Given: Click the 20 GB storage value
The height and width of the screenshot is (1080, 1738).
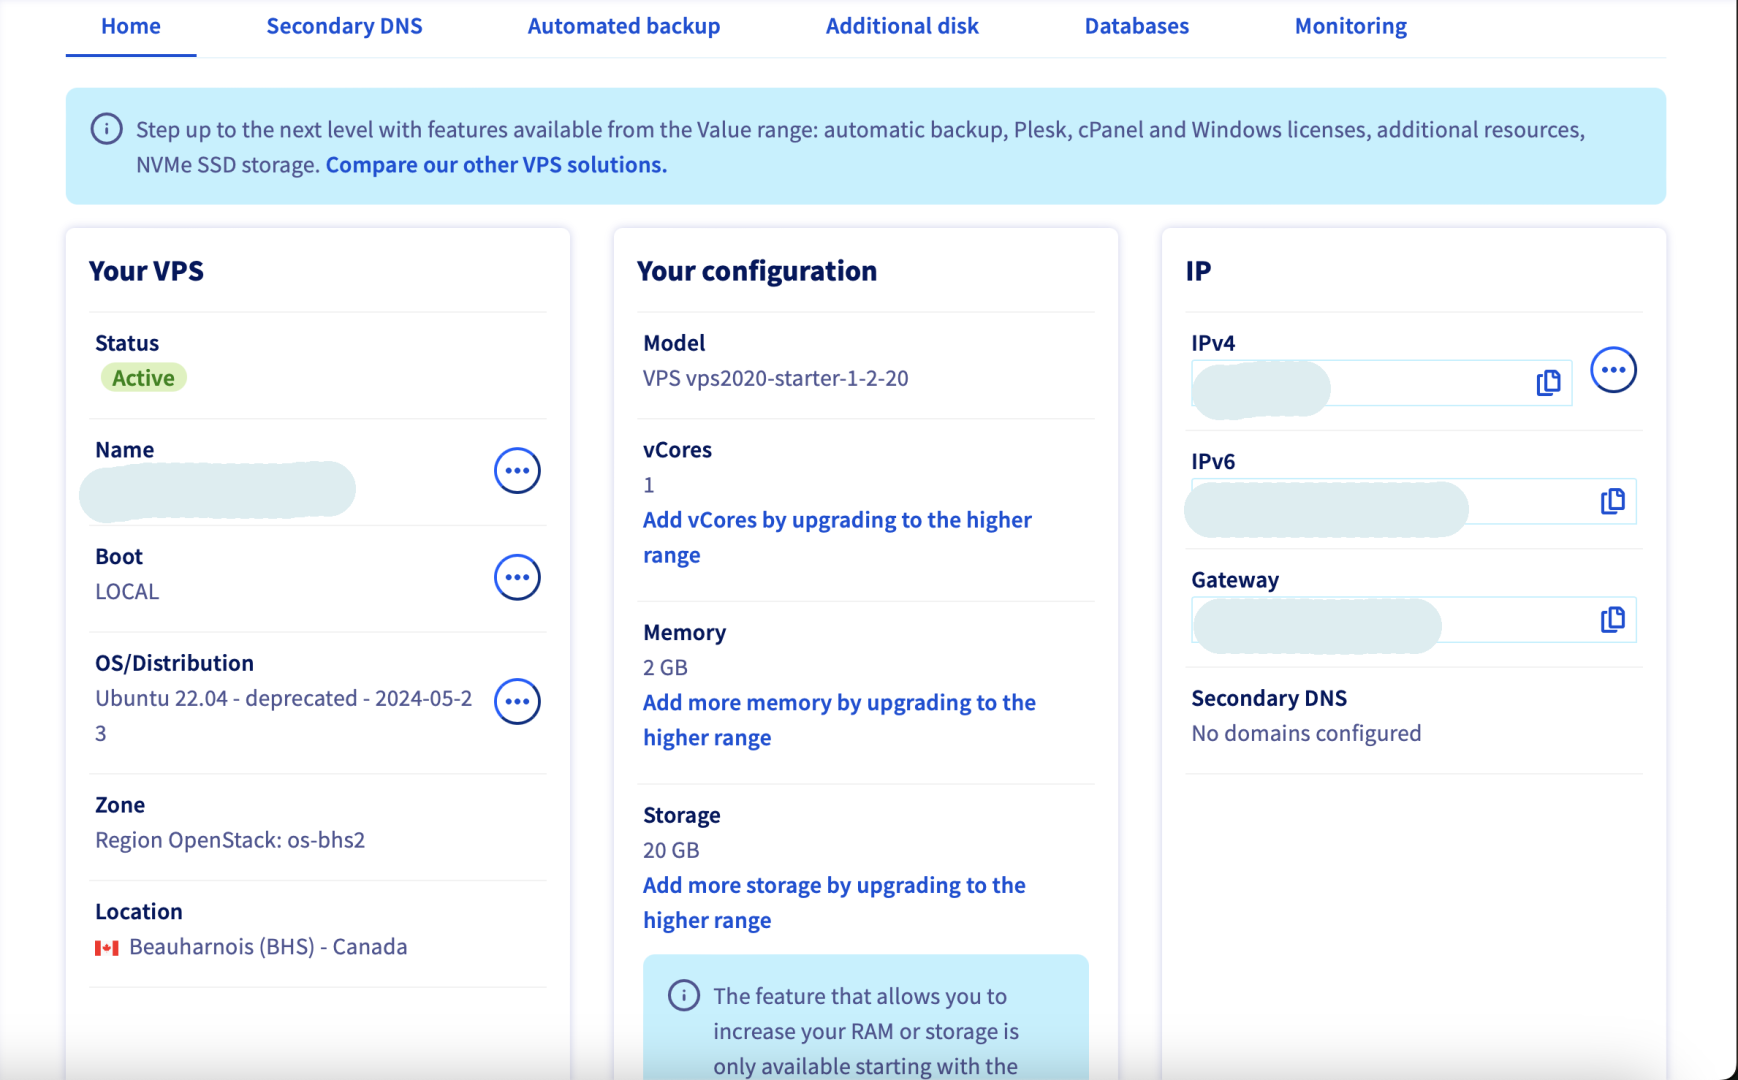Looking at the screenshot, I should [x=671, y=851].
